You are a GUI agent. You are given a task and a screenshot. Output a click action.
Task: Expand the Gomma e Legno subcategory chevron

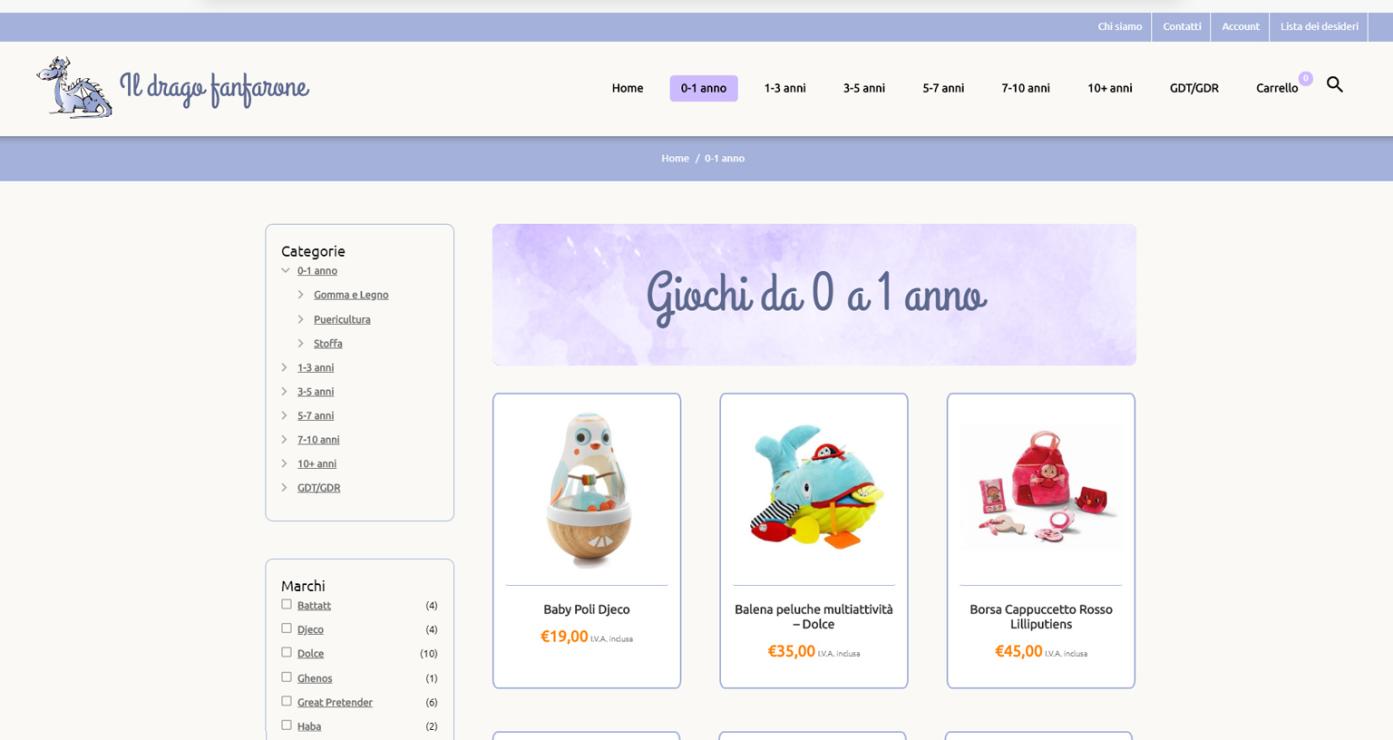(301, 294)
